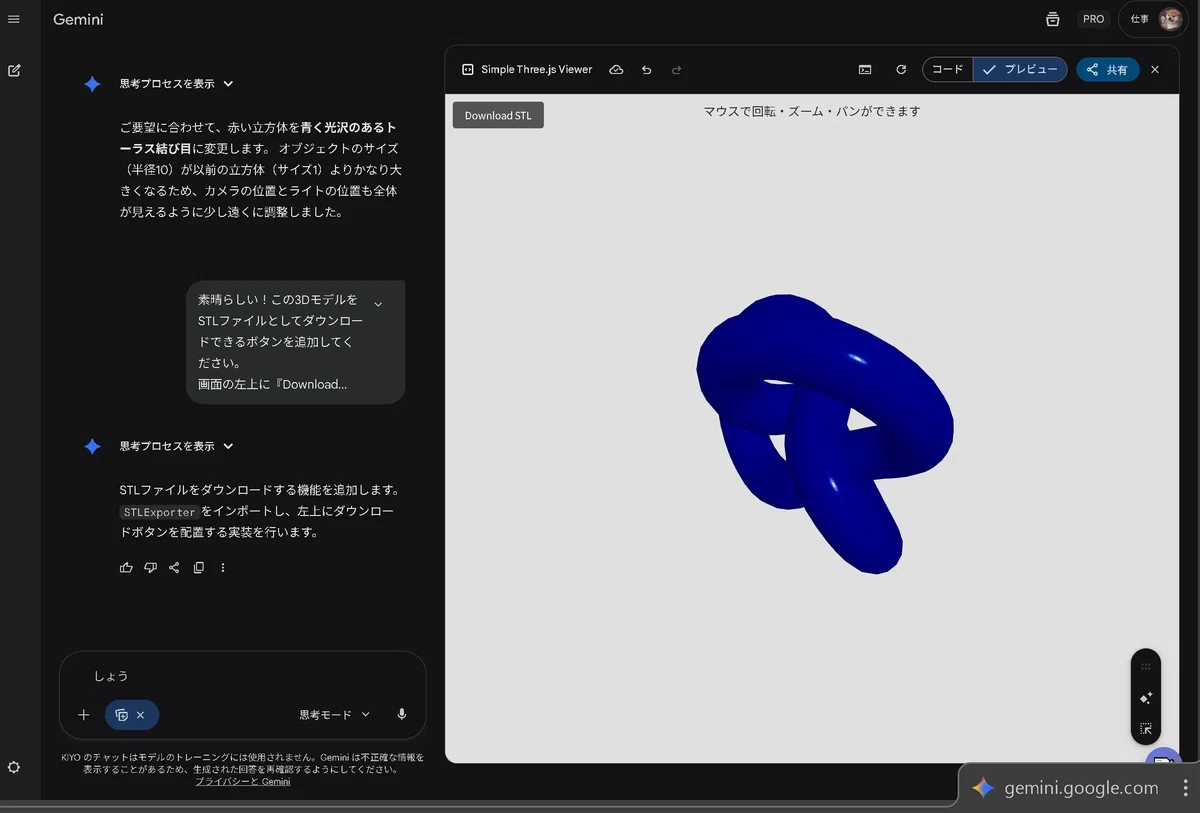1200x813 pixels.
Task: Expand the second 思考プロセスを表示 section
Action: [x=176, y=446]
